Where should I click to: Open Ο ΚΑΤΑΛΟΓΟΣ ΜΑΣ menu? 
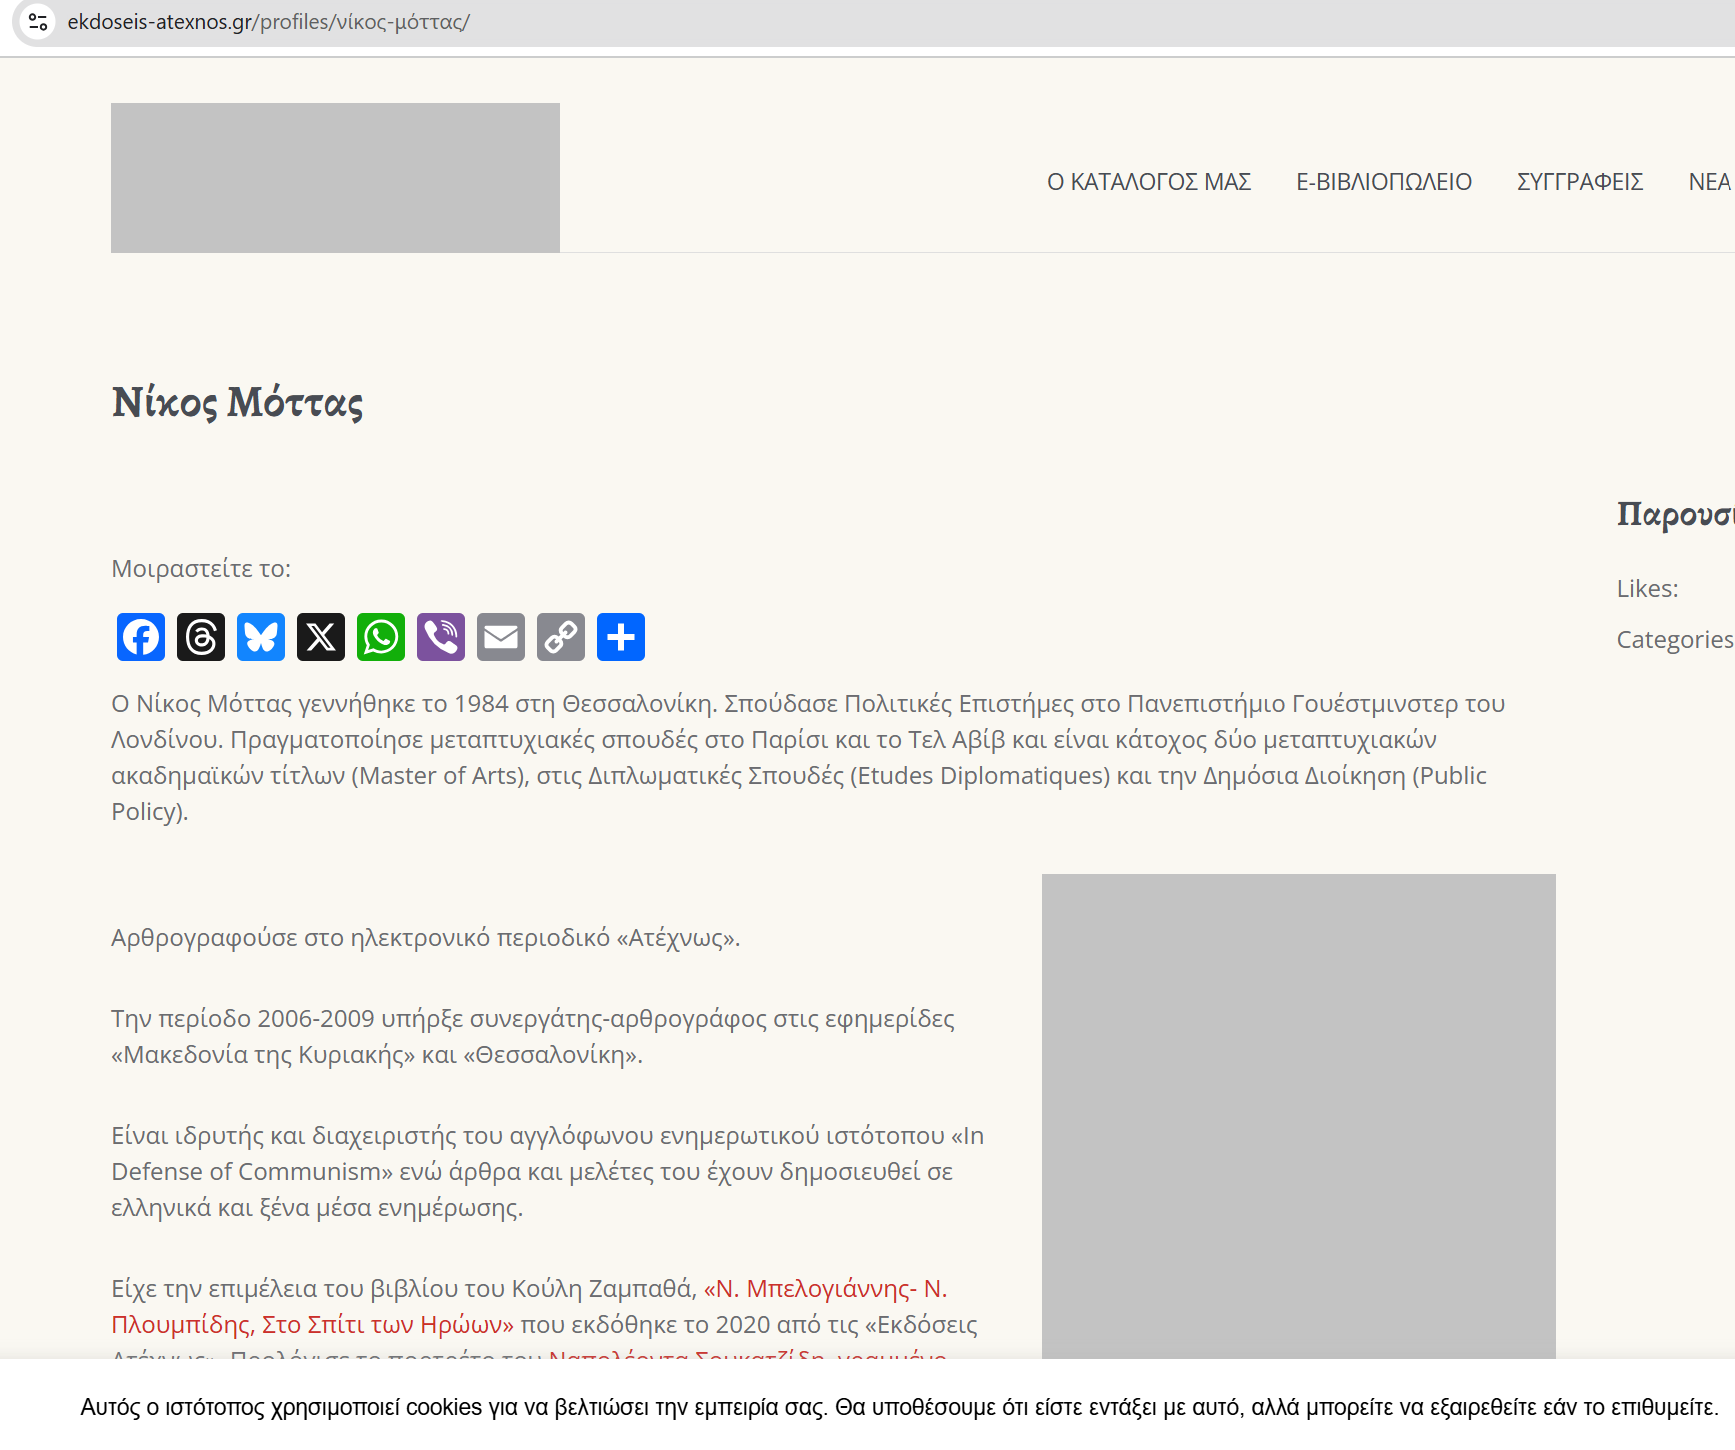coord(1149,182)
